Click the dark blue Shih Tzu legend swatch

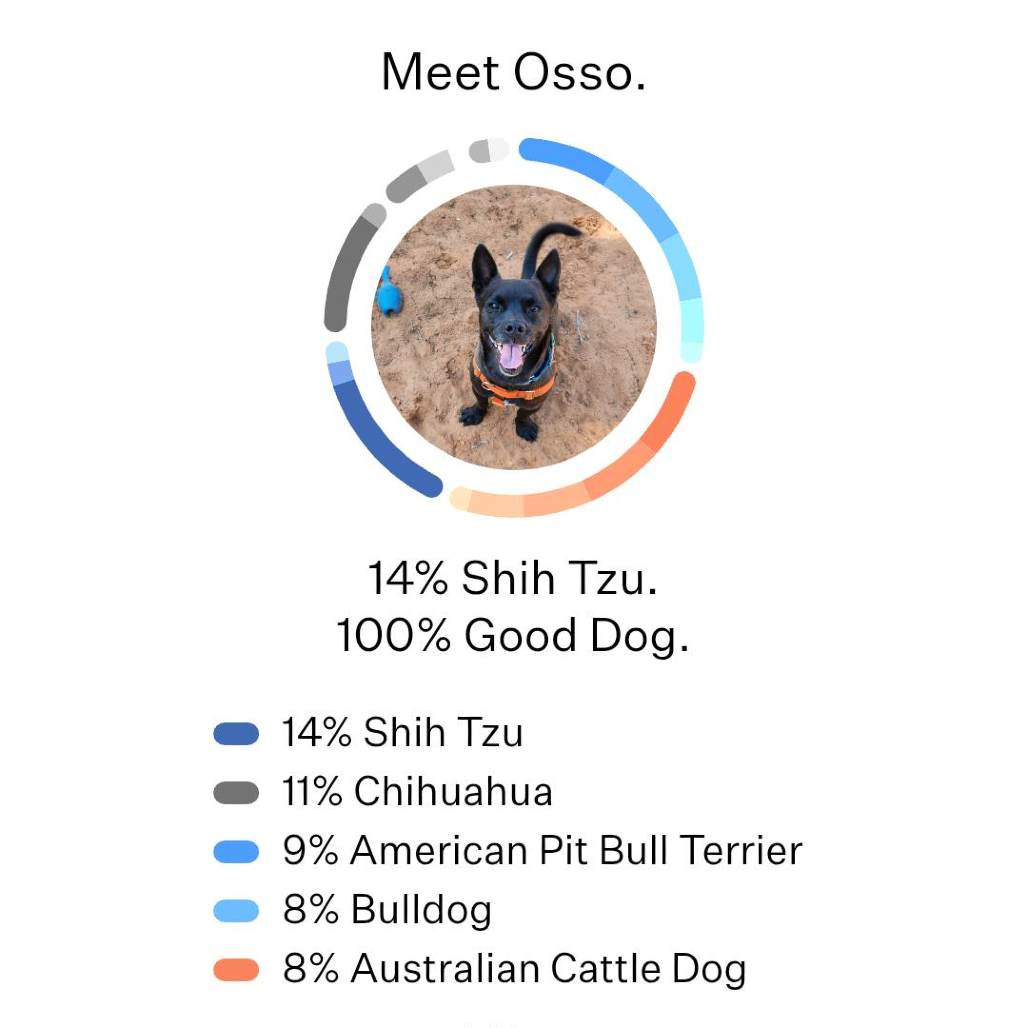coord(236,734)
